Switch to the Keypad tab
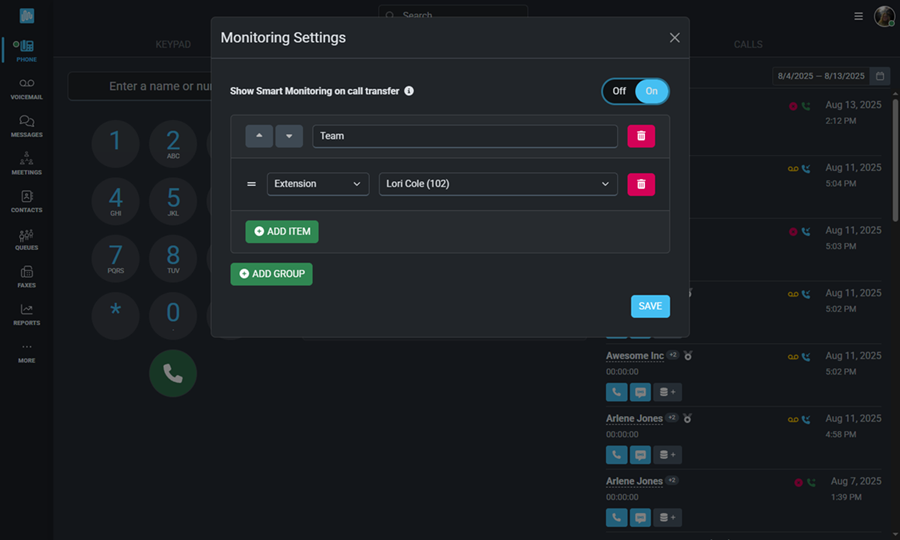Image resolution: width=900 pixels, height=540 pixels. click(x=173, y=44)
